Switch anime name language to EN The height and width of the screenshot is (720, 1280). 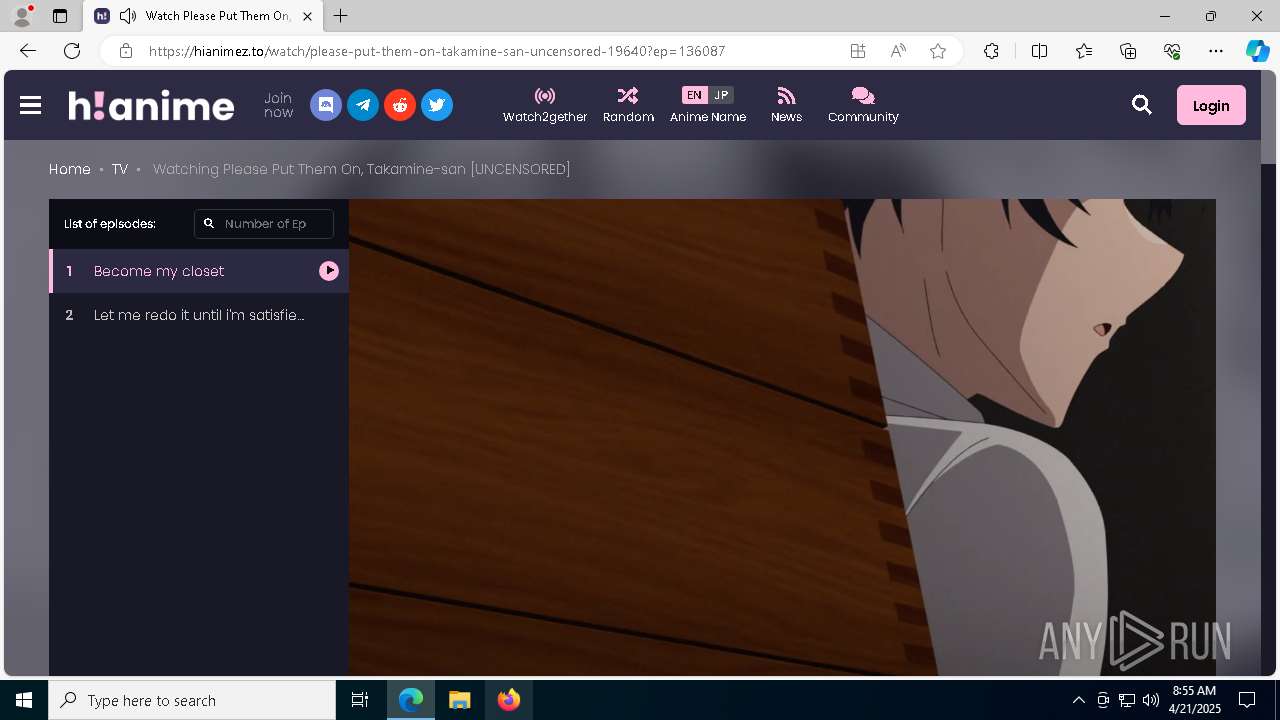click(x=694, y=95)
